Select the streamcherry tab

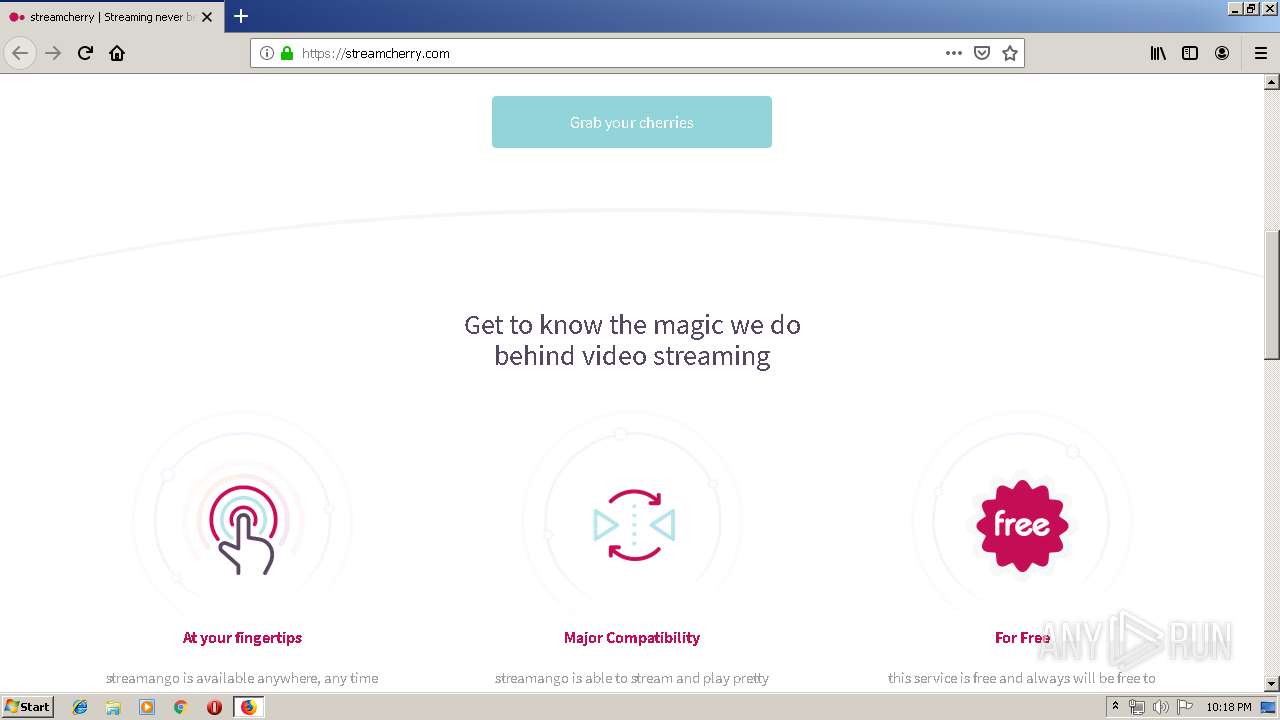click(110, 17)
